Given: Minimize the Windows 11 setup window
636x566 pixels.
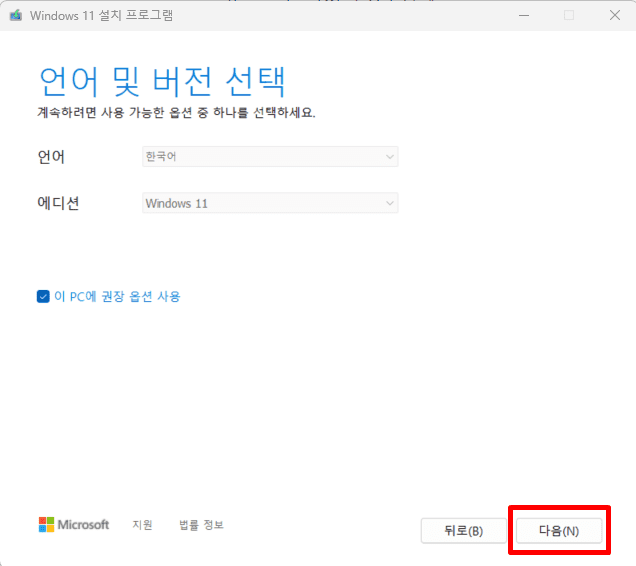Looking at the screenshot, I should point(524,15).
